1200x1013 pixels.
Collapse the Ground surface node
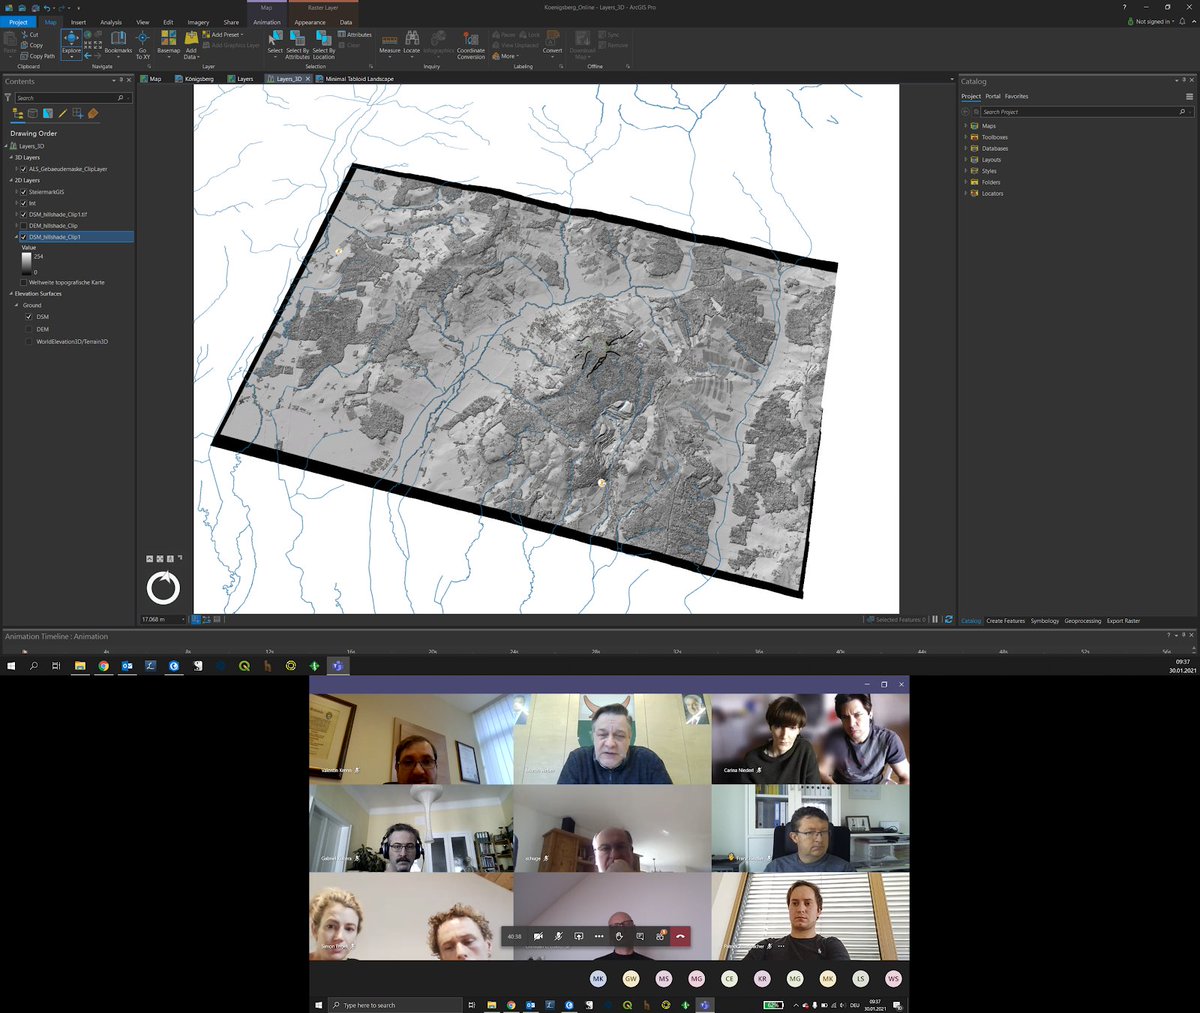17,305
